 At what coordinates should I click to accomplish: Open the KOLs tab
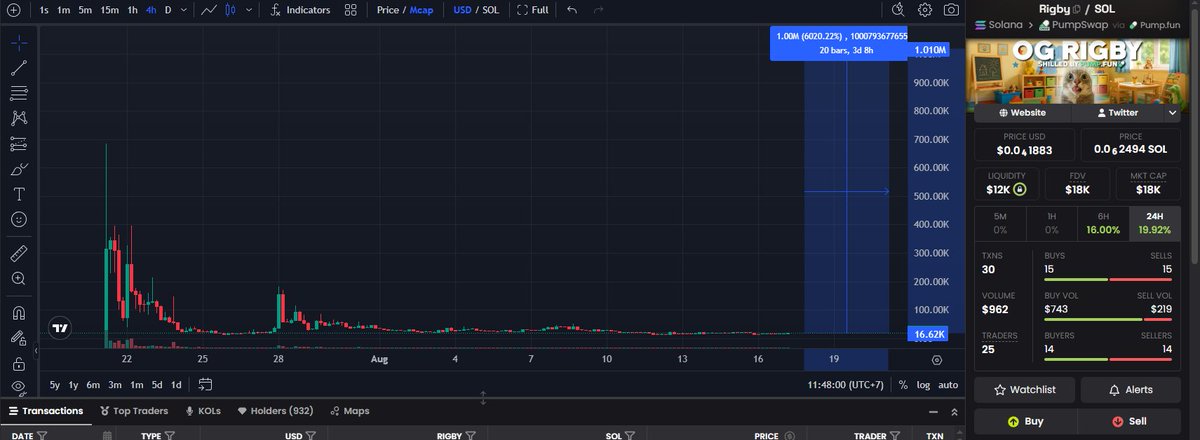pyautogui.click(x=202, y=410)
